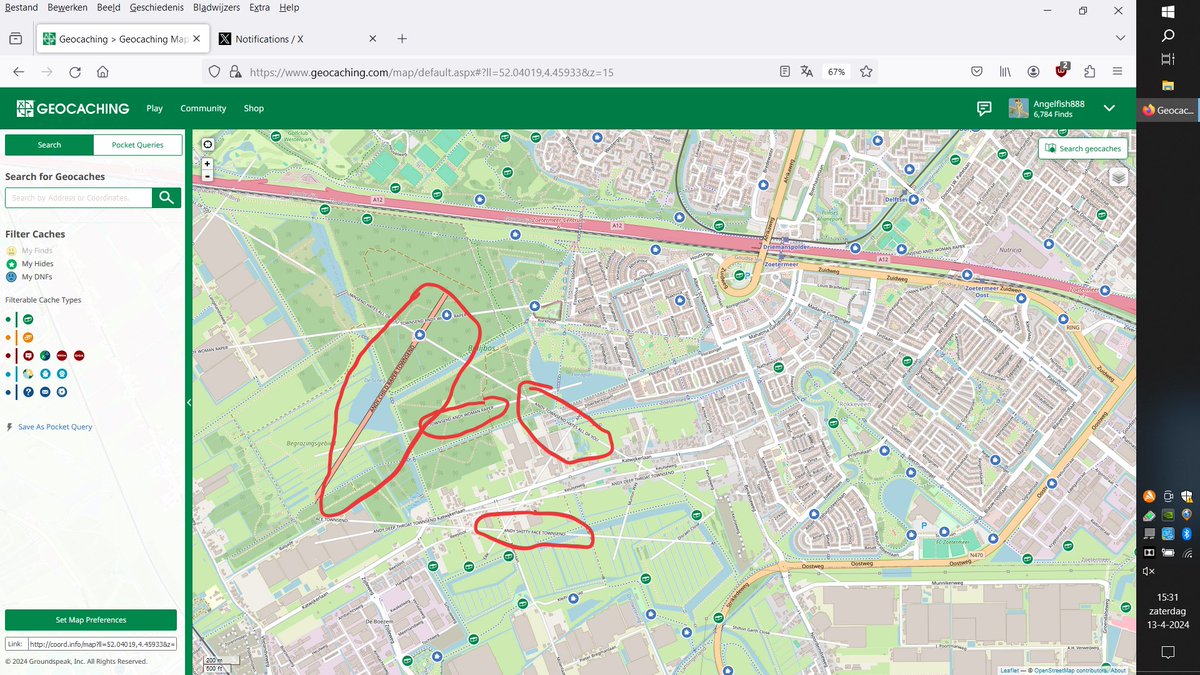Viewport: 1200px width, 675px height.
Task: Open the Extensions puzzle icon
Action: coord(1090,72)
